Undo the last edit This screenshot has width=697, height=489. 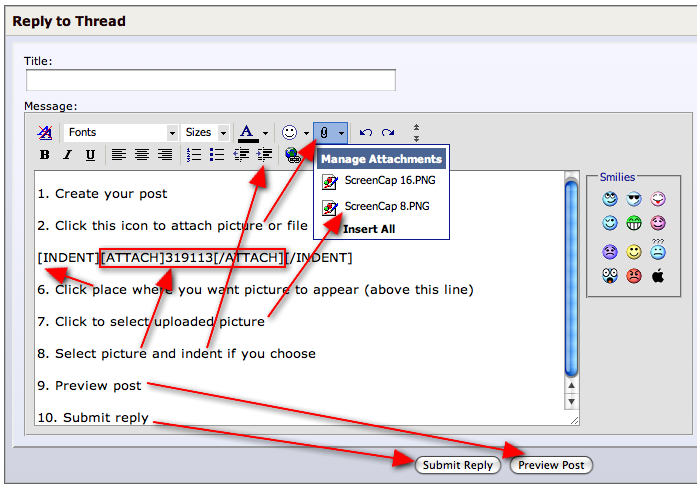[x=365, y=132]
